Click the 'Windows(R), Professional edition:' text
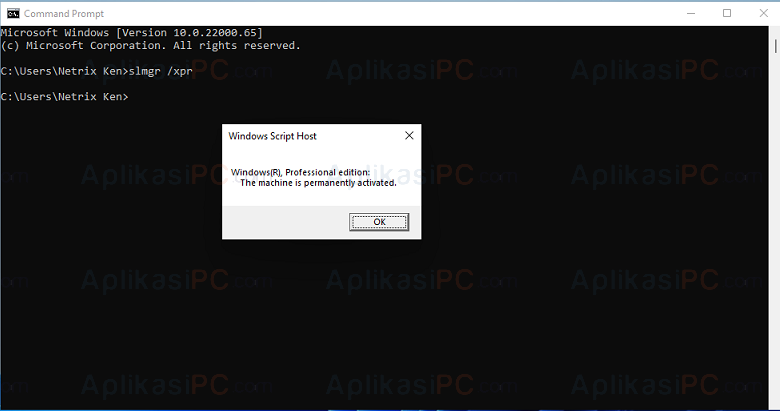This screenshot has height=411, width=780. click(x=300, y=172)
